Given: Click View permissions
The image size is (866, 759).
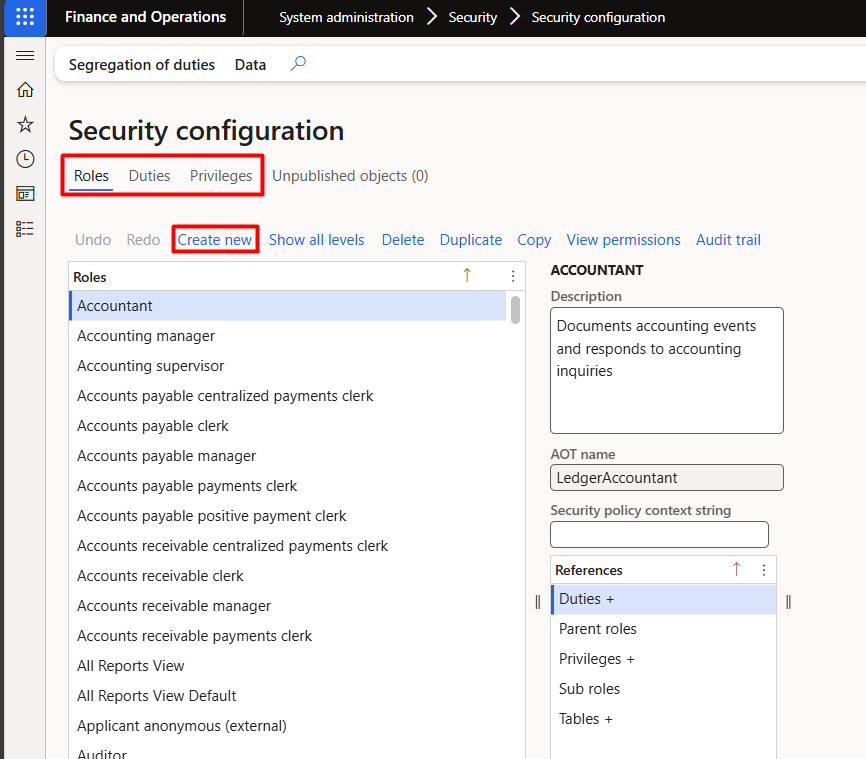Looking at the screenshot, I should coord(624,240).
